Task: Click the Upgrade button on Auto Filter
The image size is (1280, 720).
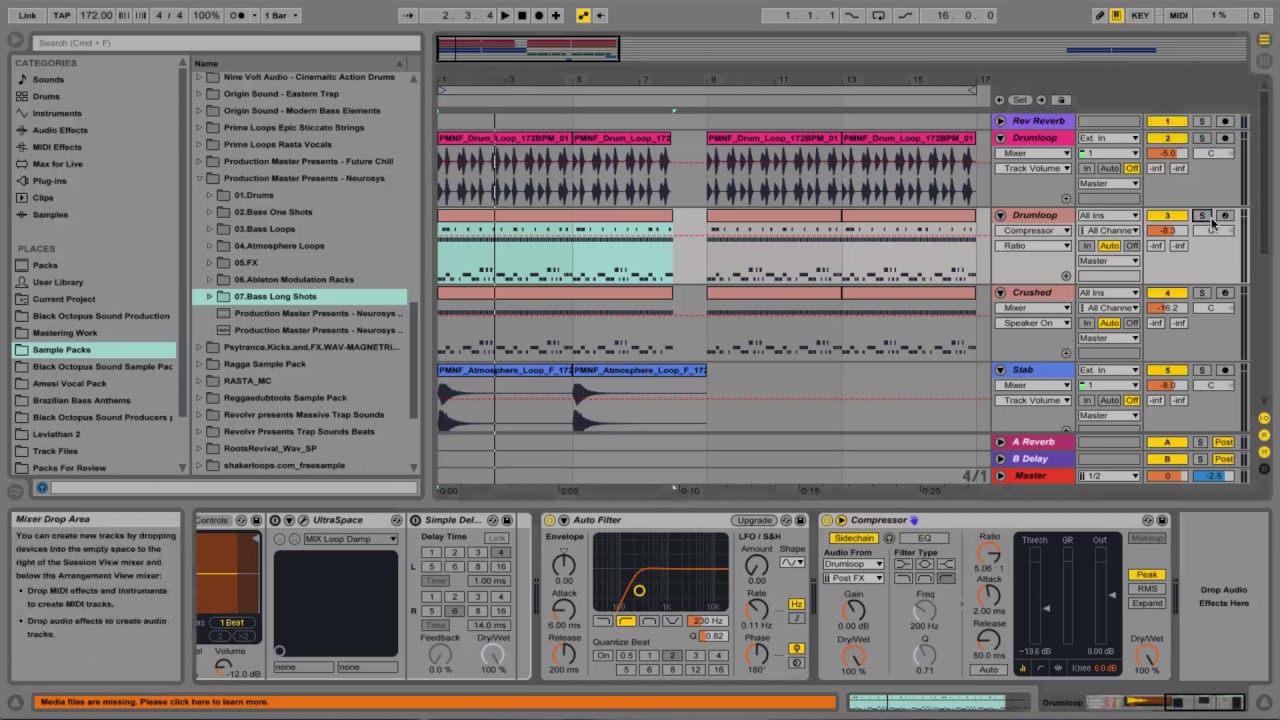Action: click(754, 520)
